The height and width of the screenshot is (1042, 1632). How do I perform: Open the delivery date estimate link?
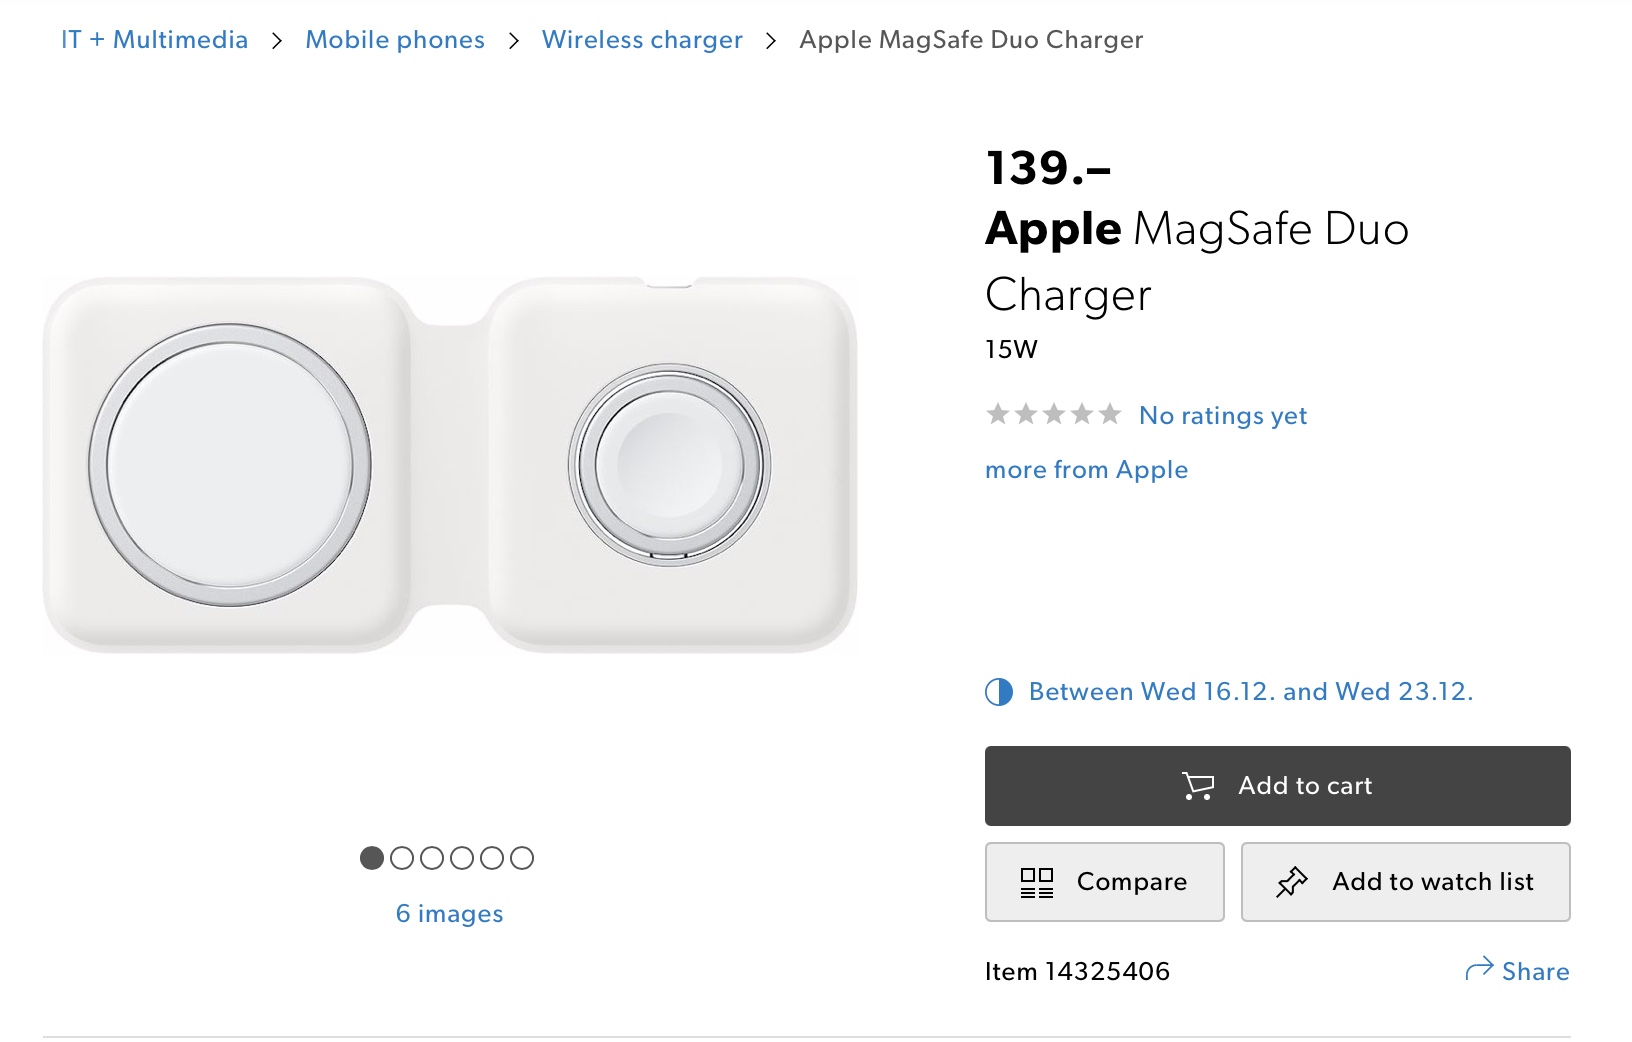1250,692
